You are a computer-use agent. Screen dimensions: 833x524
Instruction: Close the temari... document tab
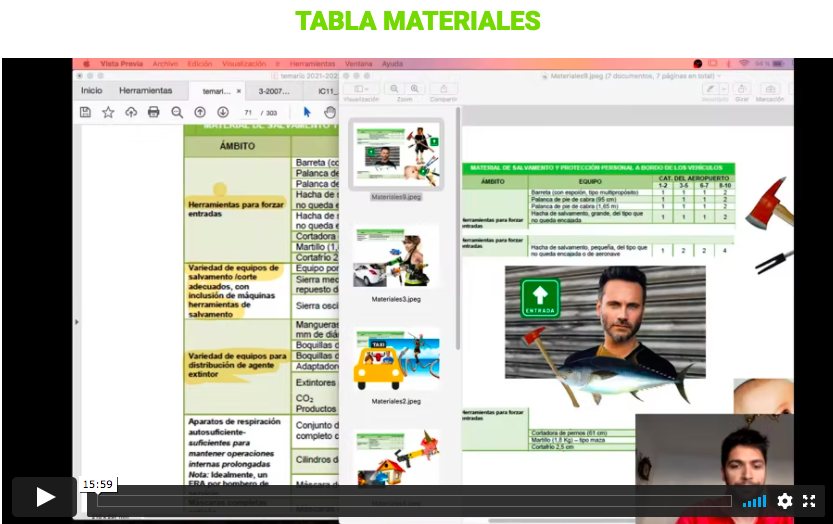239,91
